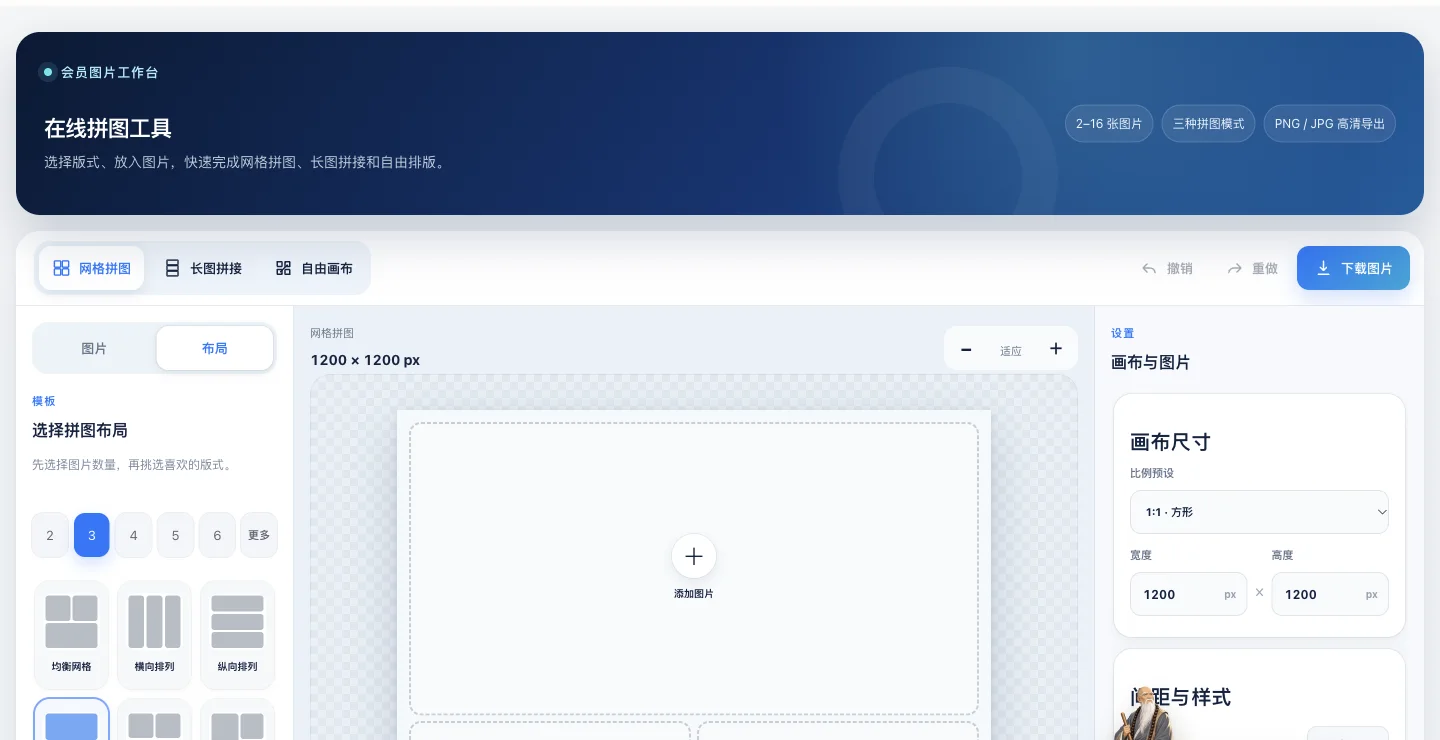This screenshot has height=740, width=1440.
Task: Apply the 均衡网格 layout template
Action: point(71,635)
